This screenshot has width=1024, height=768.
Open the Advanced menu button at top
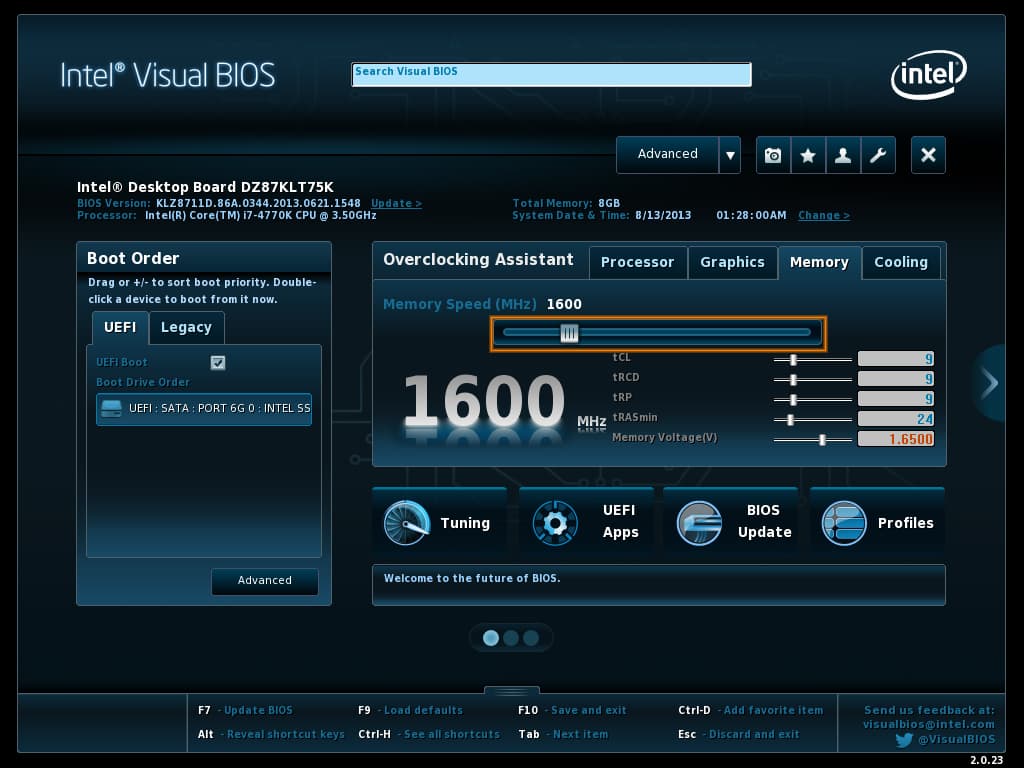(667, 155)
